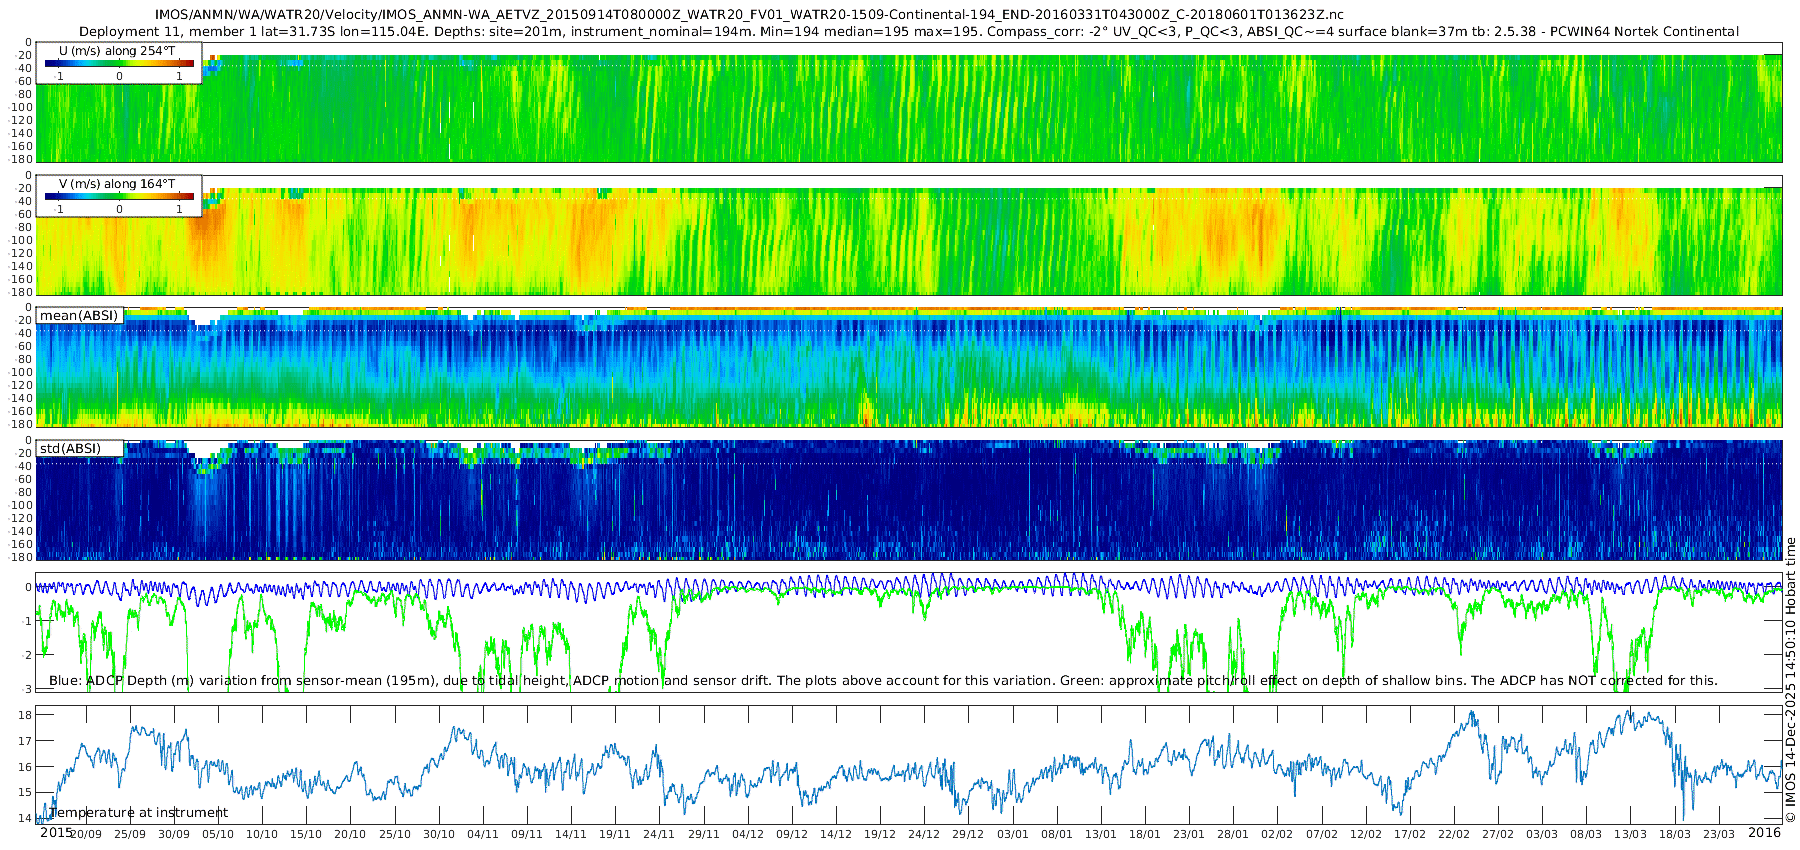Click the V velocity colorbar
Image resolution: width=1800 pixels, height=850 pixels.
(x=119, y=196)
